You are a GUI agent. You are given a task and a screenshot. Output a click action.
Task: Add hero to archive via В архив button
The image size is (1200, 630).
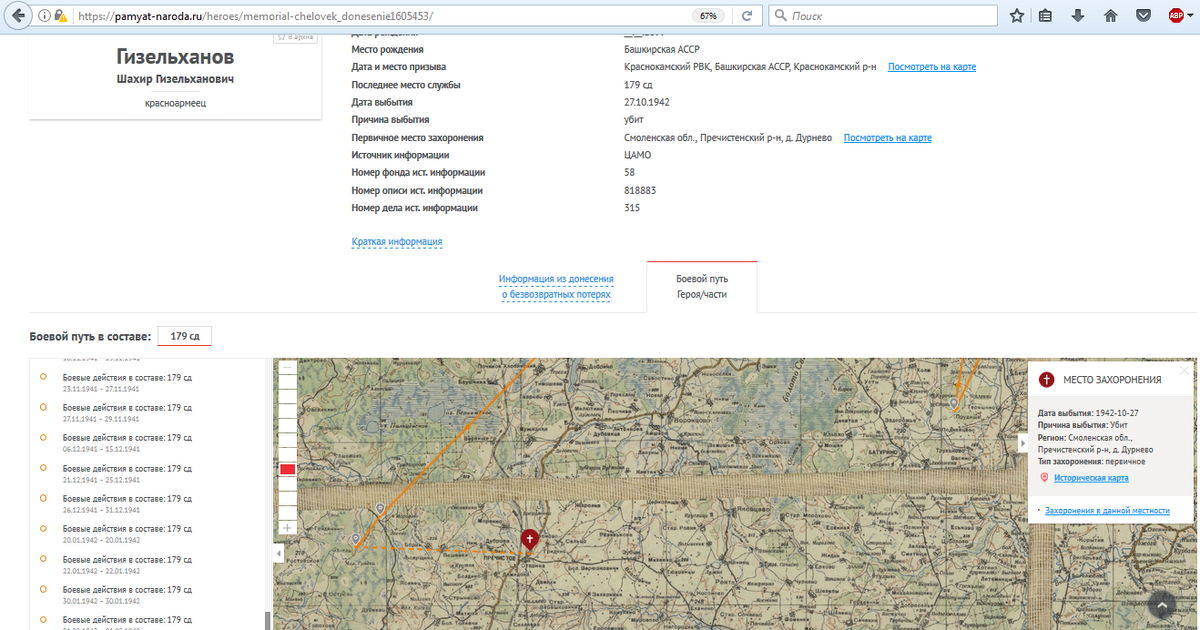(295, 37)
